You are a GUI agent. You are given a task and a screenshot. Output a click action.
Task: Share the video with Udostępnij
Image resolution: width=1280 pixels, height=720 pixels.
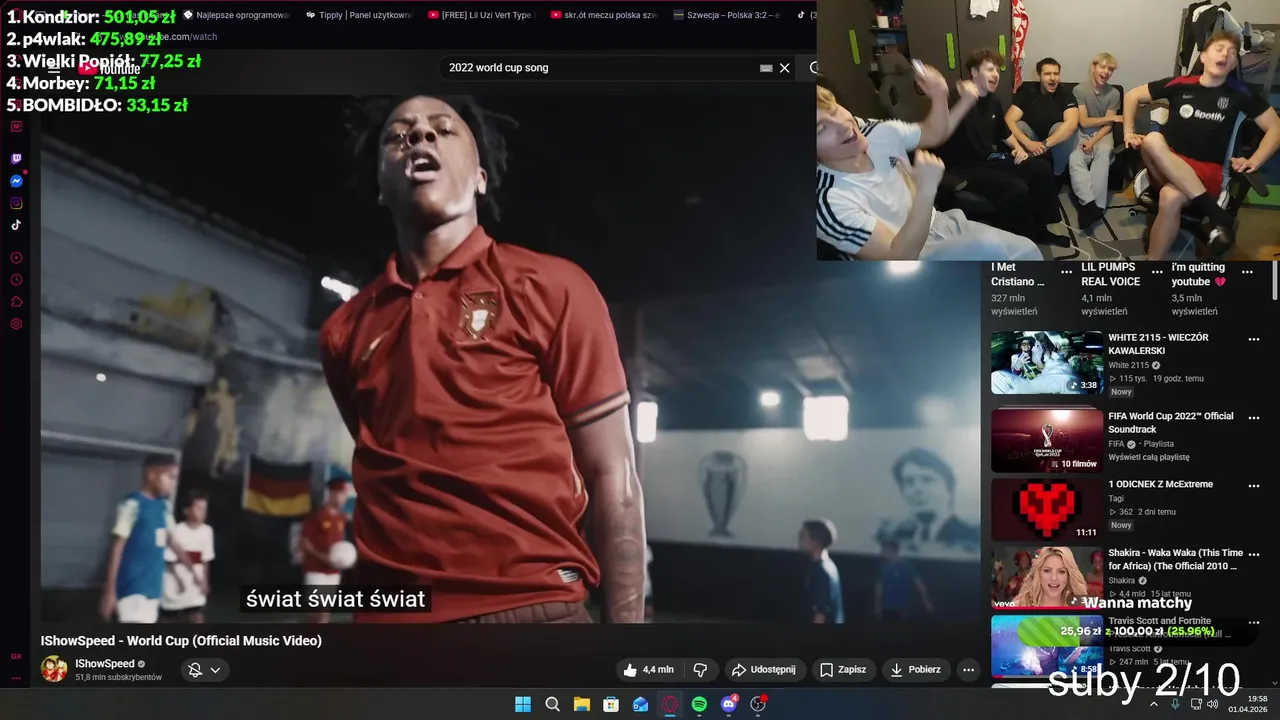pos(765,670)
